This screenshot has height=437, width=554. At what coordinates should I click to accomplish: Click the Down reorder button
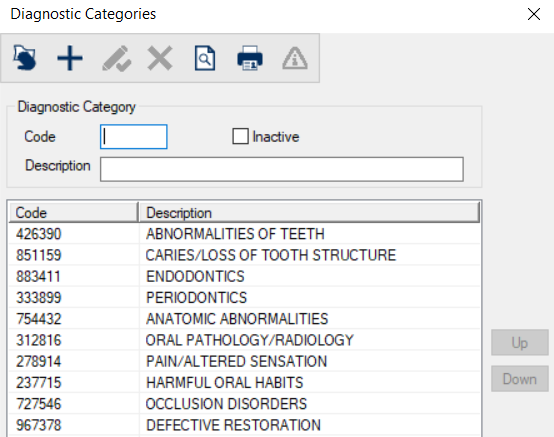[520, 379]
